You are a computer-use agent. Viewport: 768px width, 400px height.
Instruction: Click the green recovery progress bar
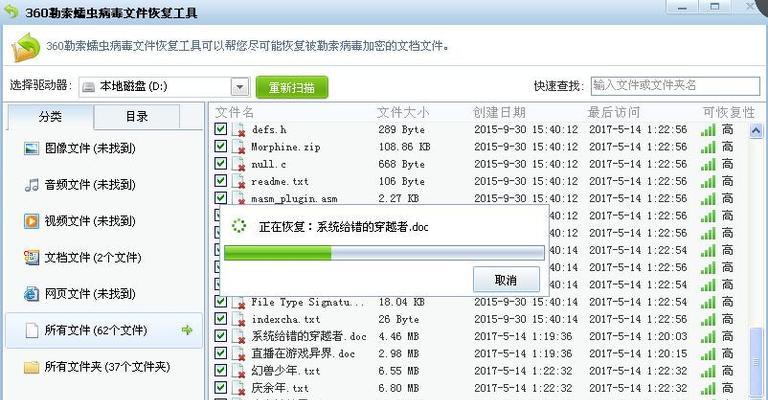pos(384,253)
